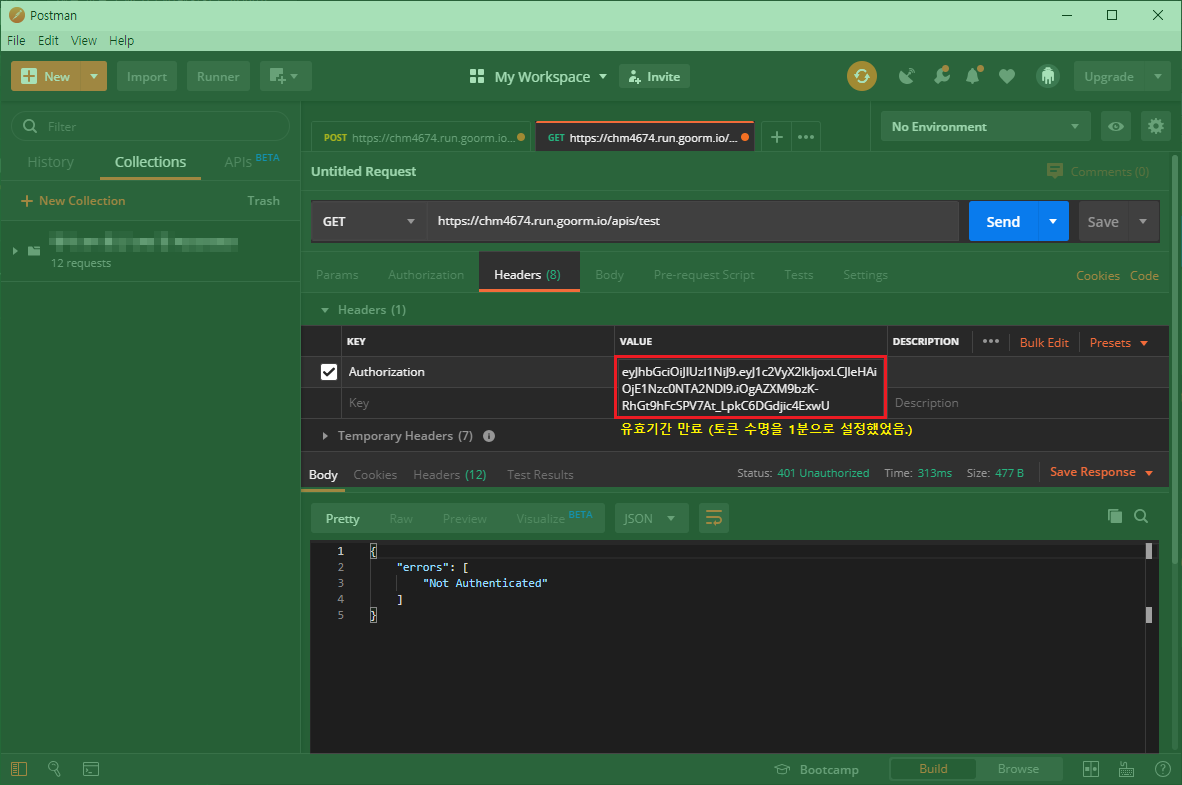Open the Upgrade dropdown arrow
The image size is (1182, 785).
coord(1158,76)
